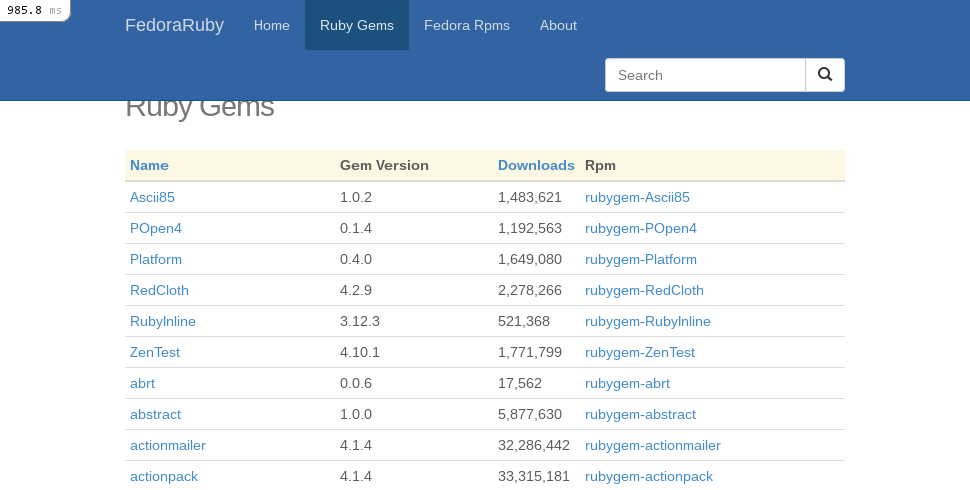Click the 985.8 ms profiler badge
This screenshot has height=490, width=970.
coord(34,10)
